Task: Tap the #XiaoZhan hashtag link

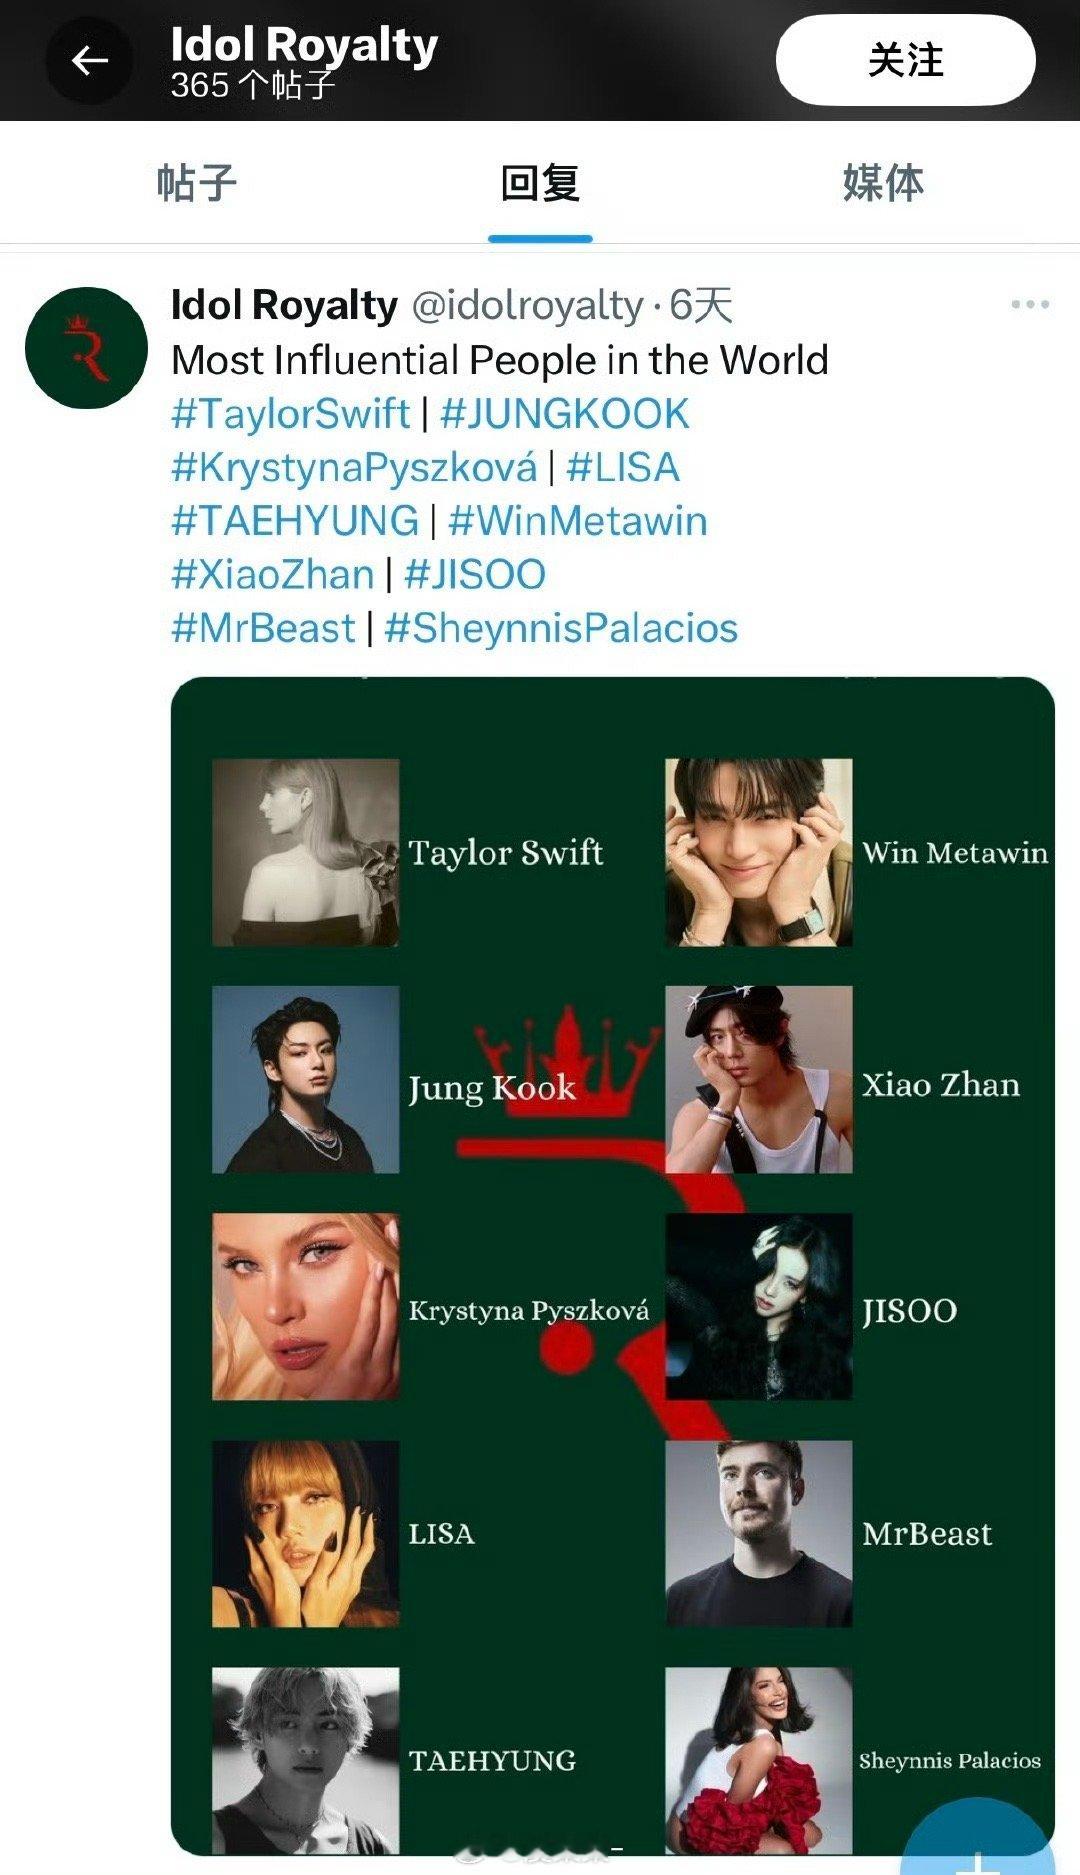Action: 272,575
